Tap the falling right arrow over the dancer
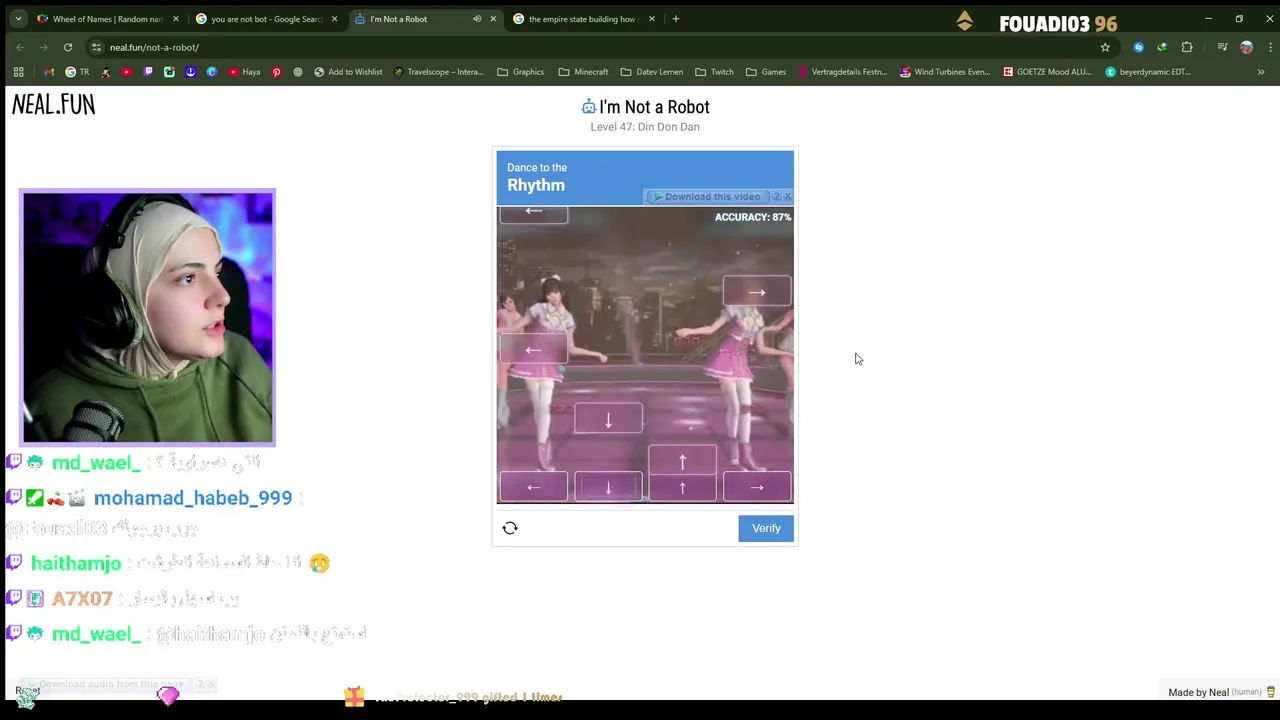 pyautogui.click(x=757, y=292)
